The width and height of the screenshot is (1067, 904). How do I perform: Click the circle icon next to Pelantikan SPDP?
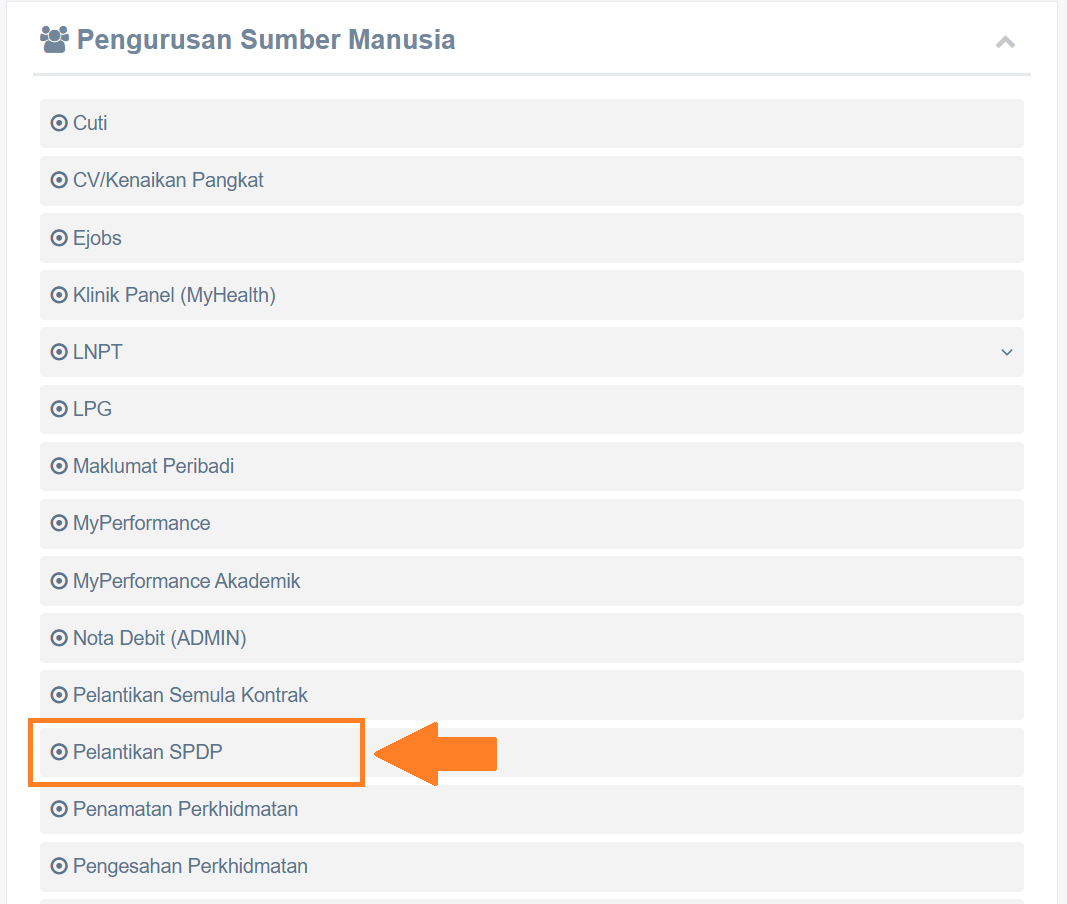(x=59, y=752)
